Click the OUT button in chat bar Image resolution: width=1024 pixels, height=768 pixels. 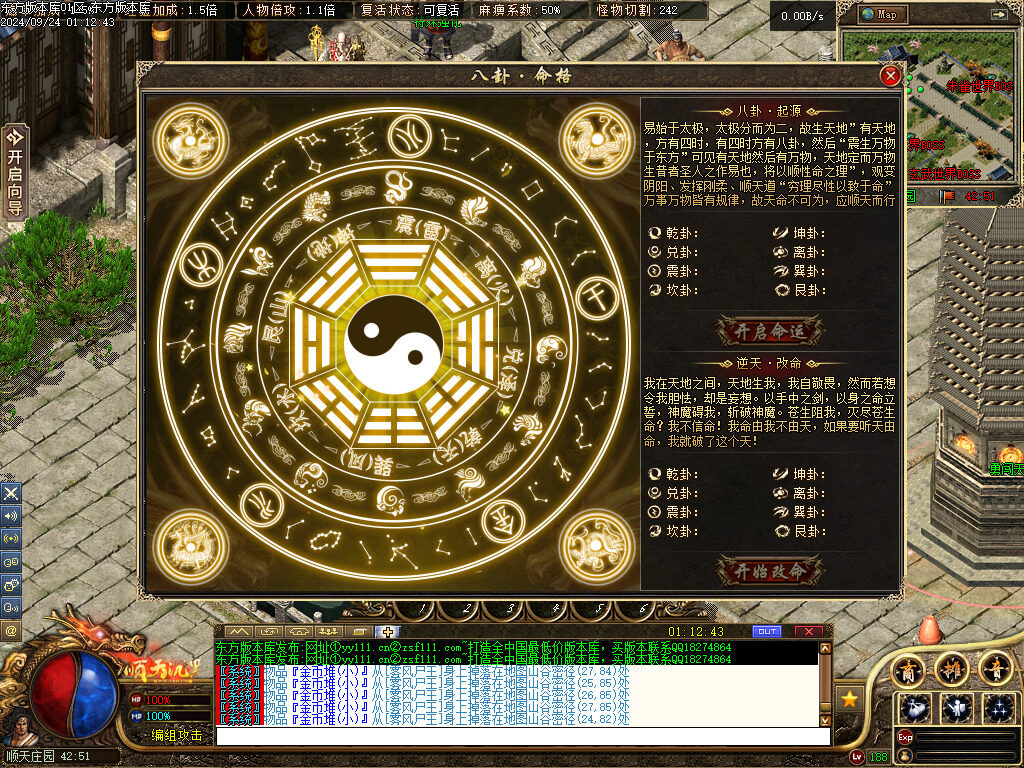pyautogui.click(x=767, y=632)
